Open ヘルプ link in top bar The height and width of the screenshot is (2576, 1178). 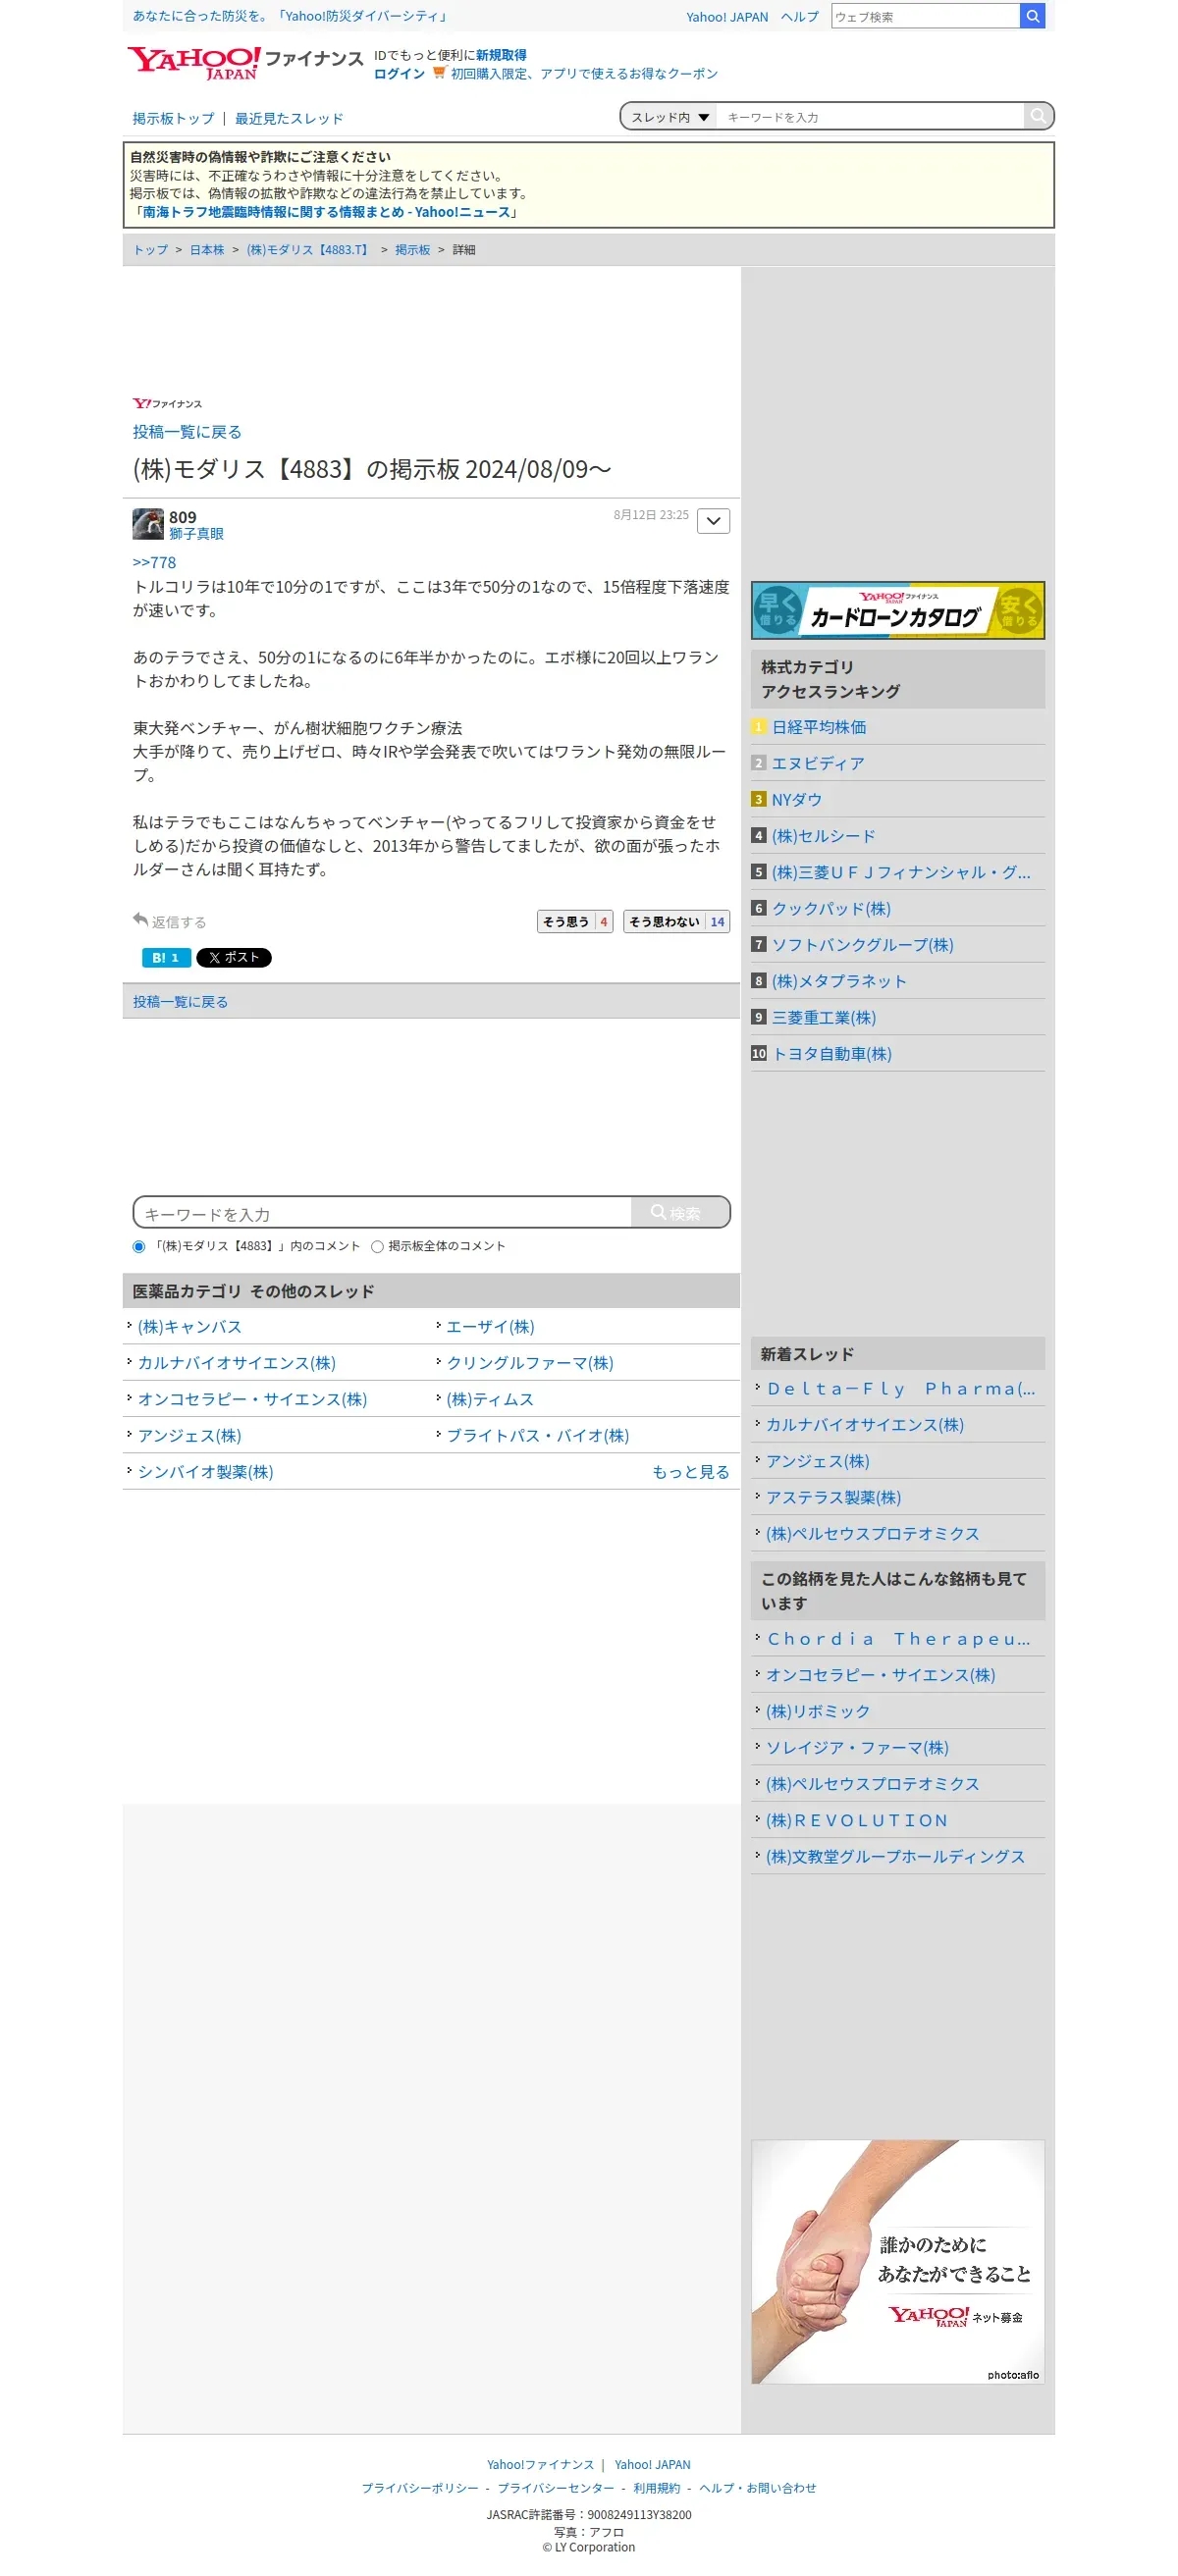pyautogui.click(x=800, y=17)
